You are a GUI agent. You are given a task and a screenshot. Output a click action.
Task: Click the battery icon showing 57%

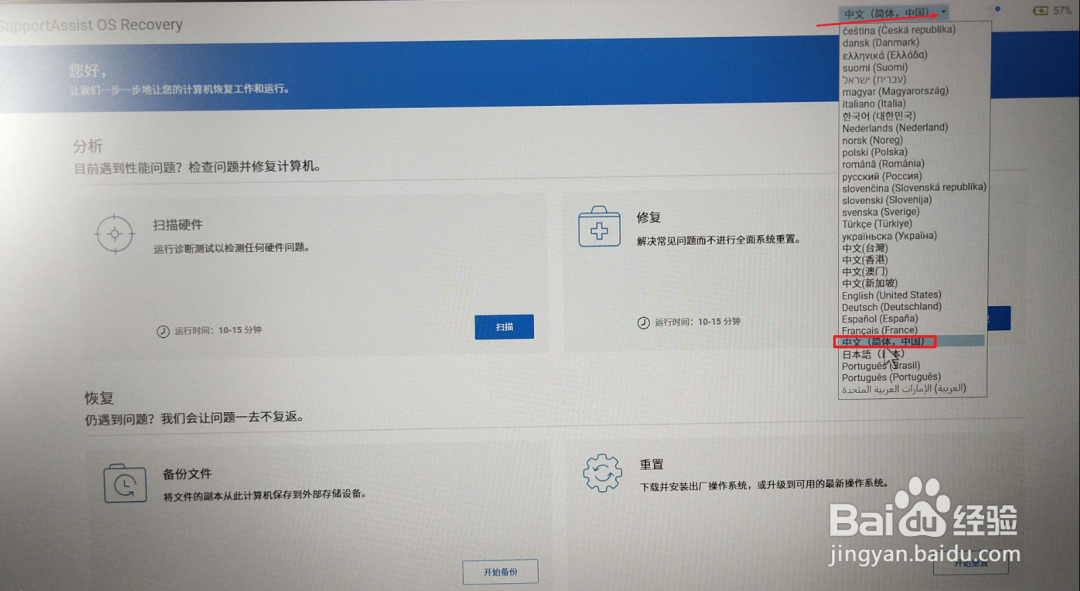pyautogui.click(x=1040, y=11)
